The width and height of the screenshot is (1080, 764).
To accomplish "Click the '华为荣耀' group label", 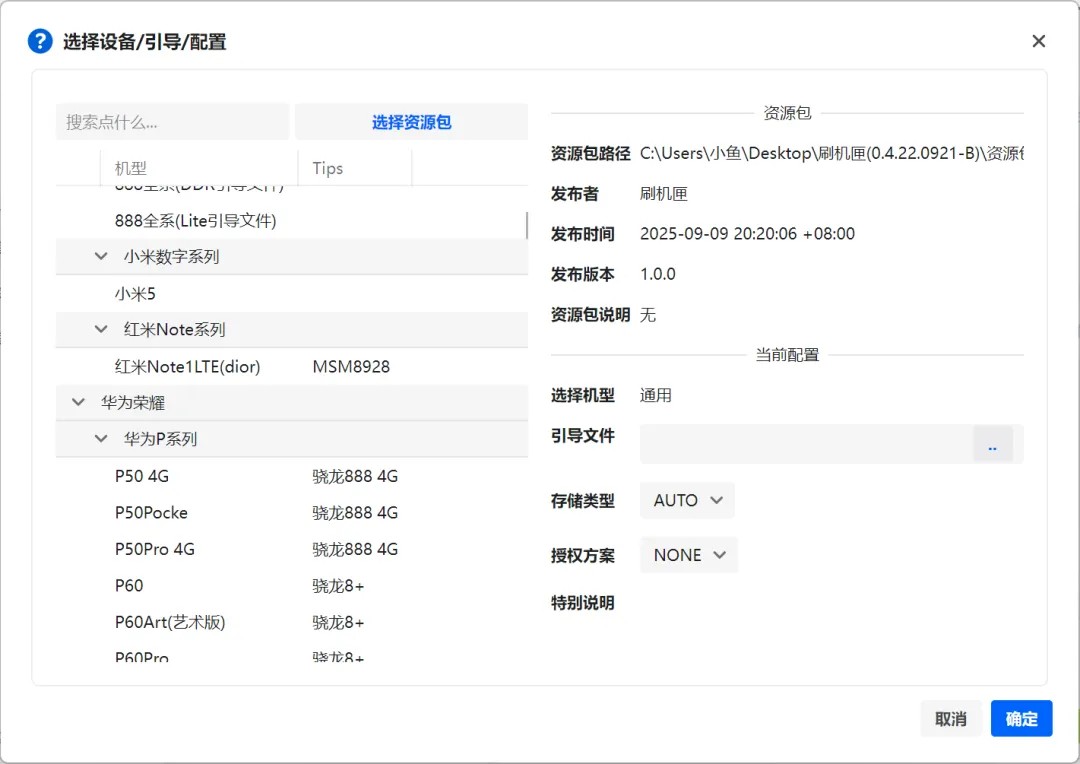I will point(133,402).
